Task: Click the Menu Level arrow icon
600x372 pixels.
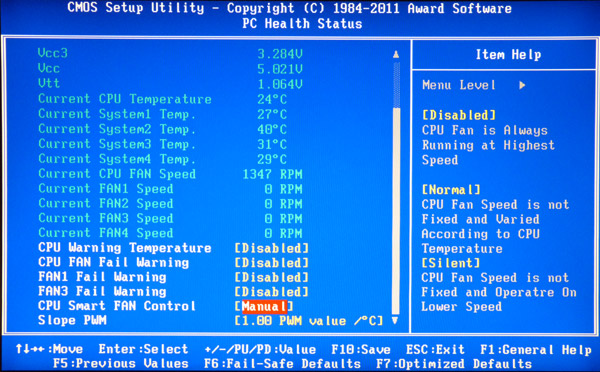Action: click(x=522, y=85)
